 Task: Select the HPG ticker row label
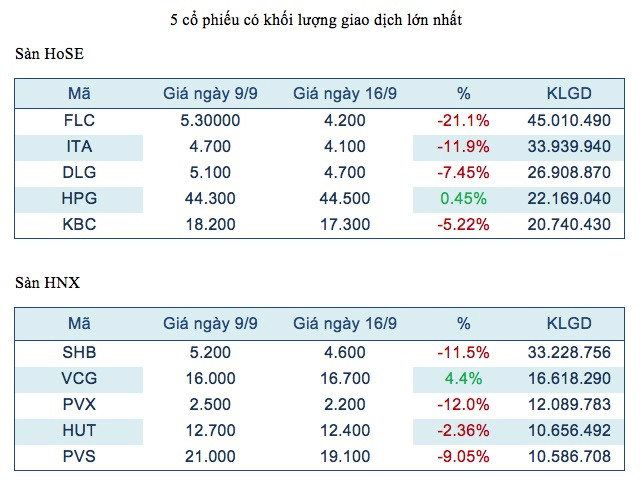point(79,199)
